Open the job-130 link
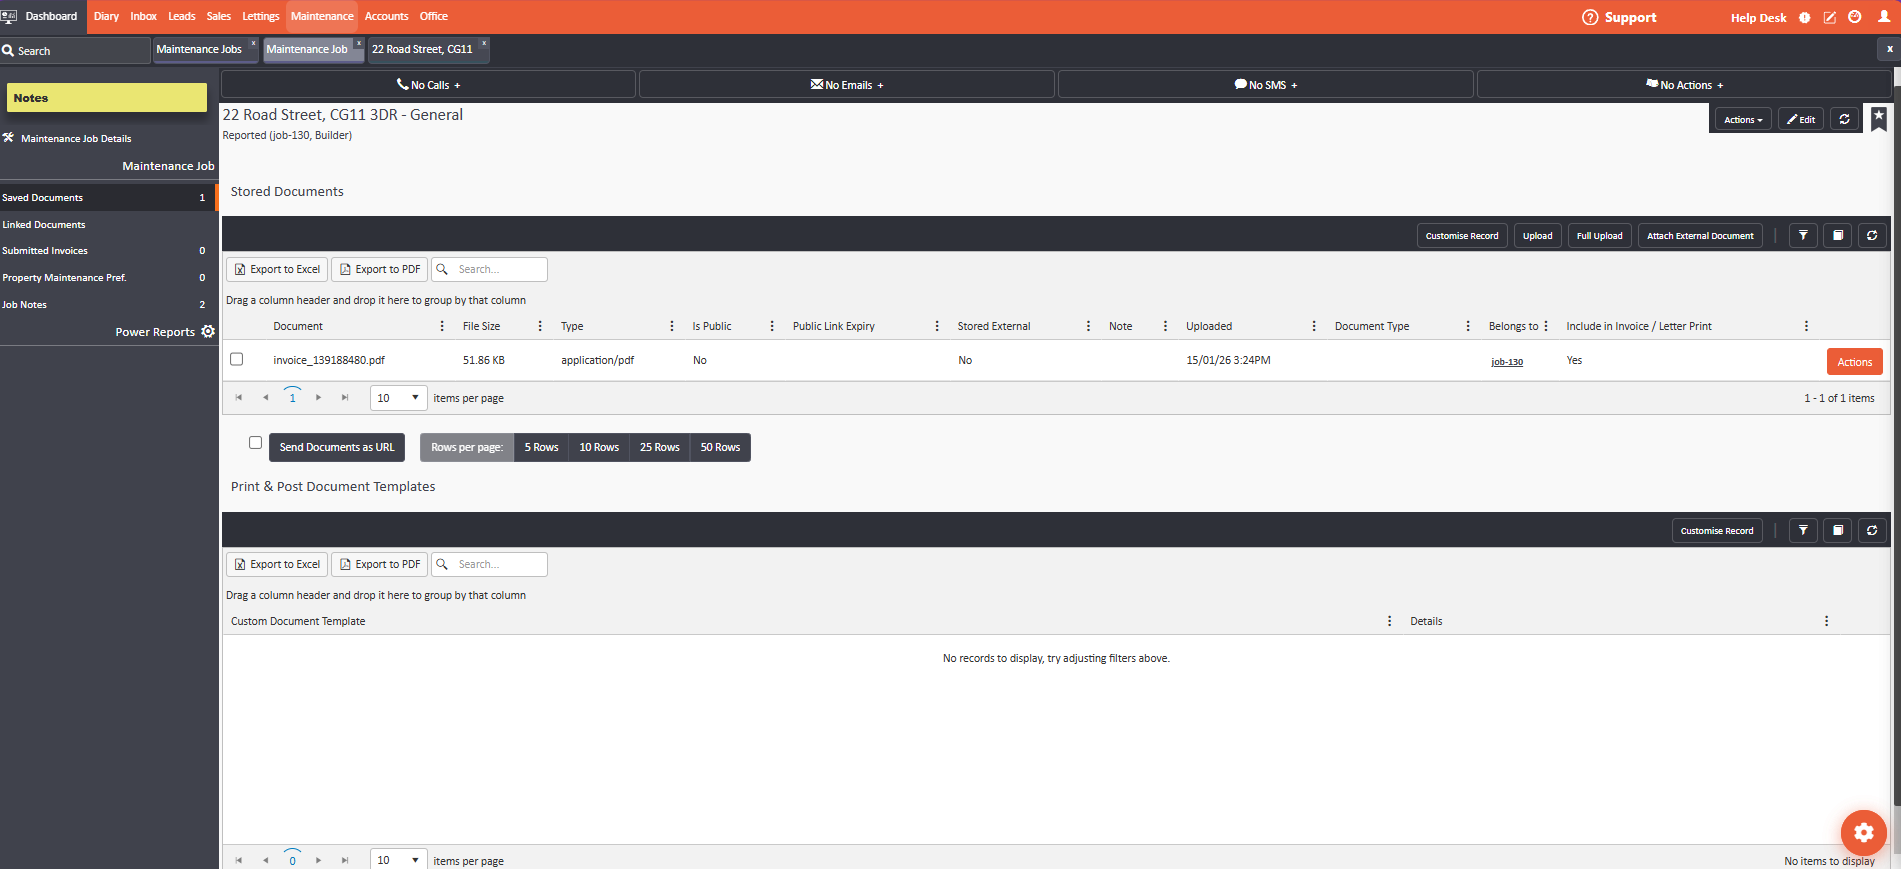1901x869 pixels. (x=1506, y=362)
